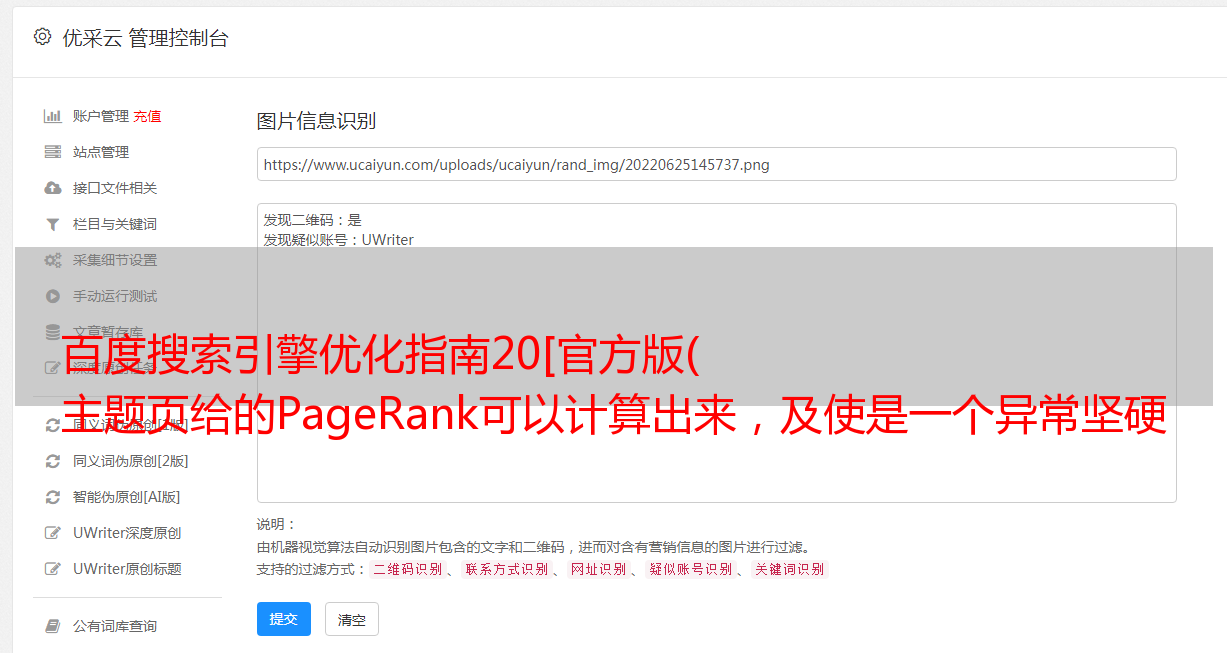
Task: Open 同义词伪原创[2版] in the sidebar
Action: pyautogui.click(x=130, y=461)
